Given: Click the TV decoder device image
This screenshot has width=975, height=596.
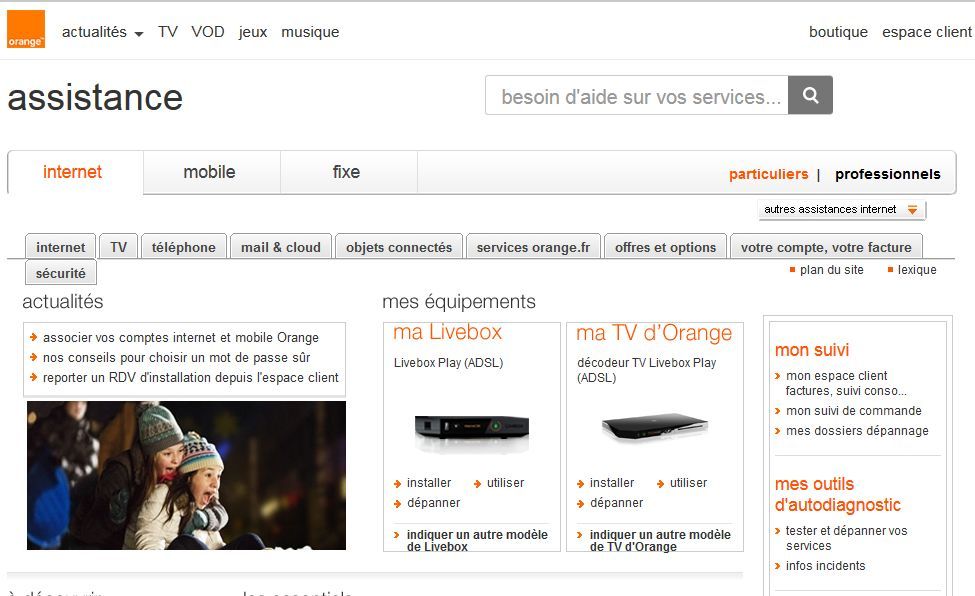Looking at the screenshot, I should pyautogui.click(x=654, y=427).
